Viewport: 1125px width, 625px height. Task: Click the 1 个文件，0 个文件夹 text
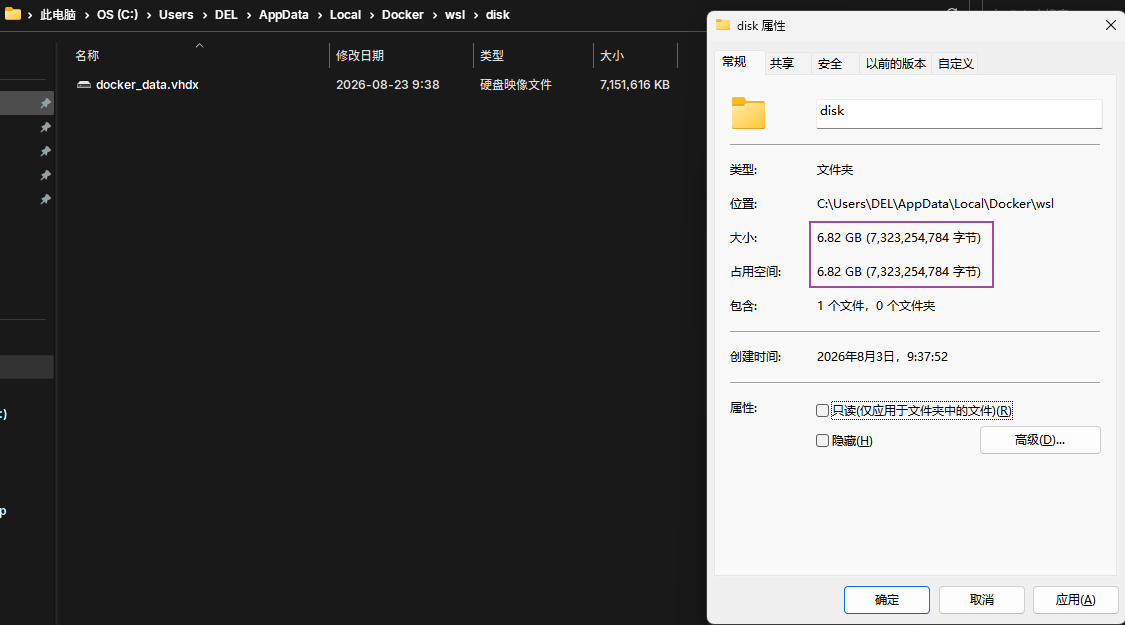coord(876,306)
